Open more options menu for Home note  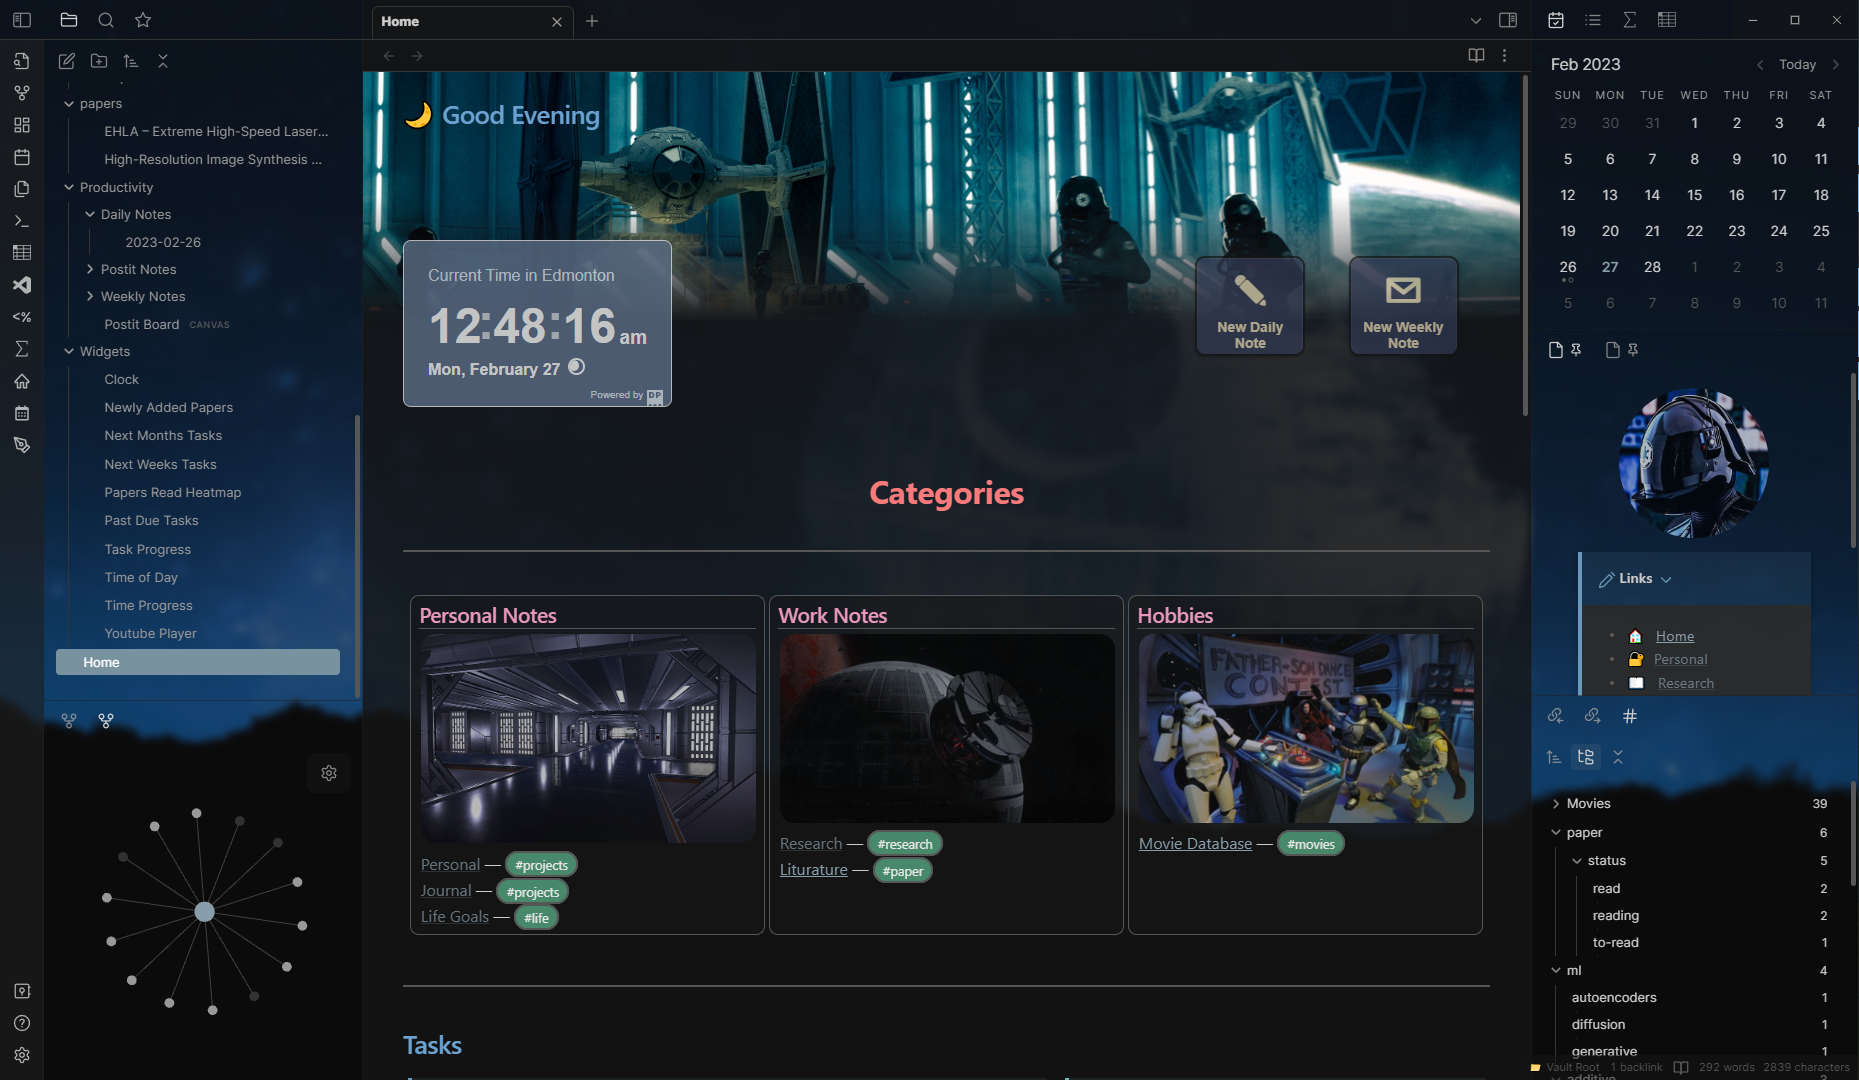(x=1504, y=55)
